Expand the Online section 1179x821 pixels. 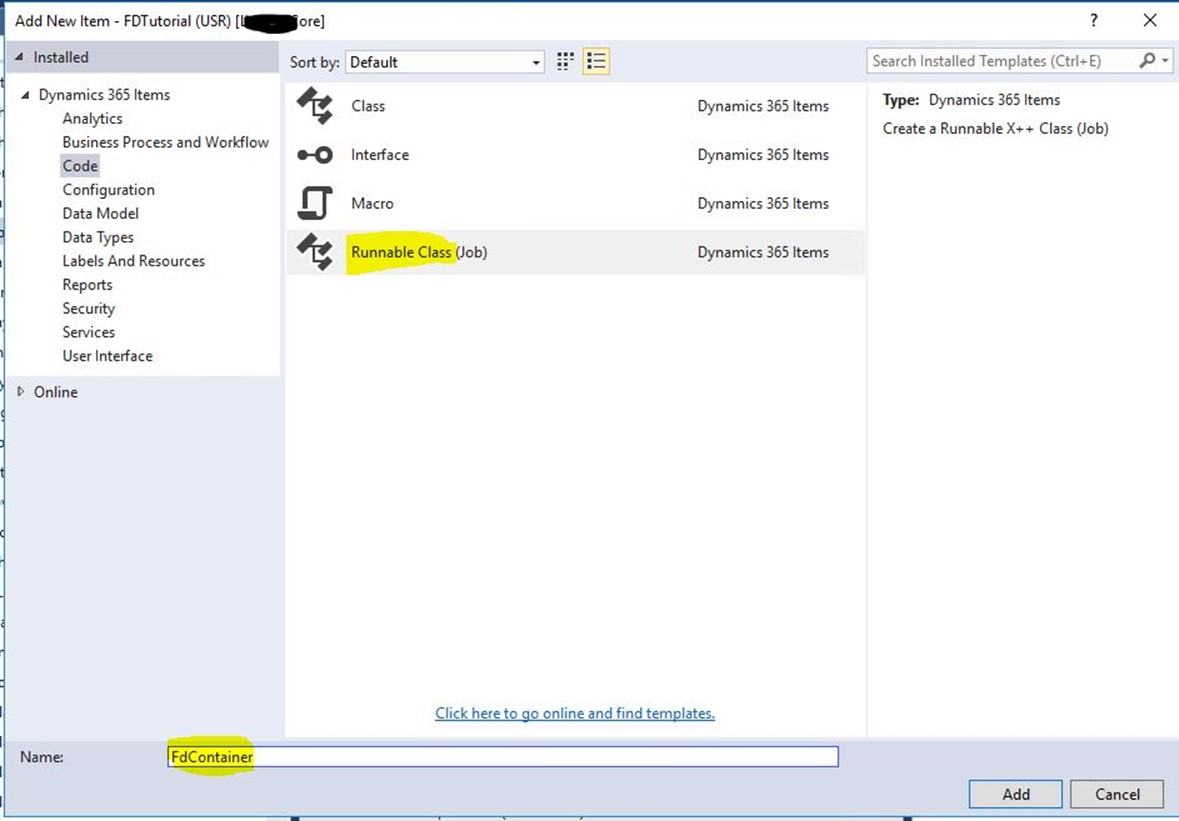coord(20,392)
